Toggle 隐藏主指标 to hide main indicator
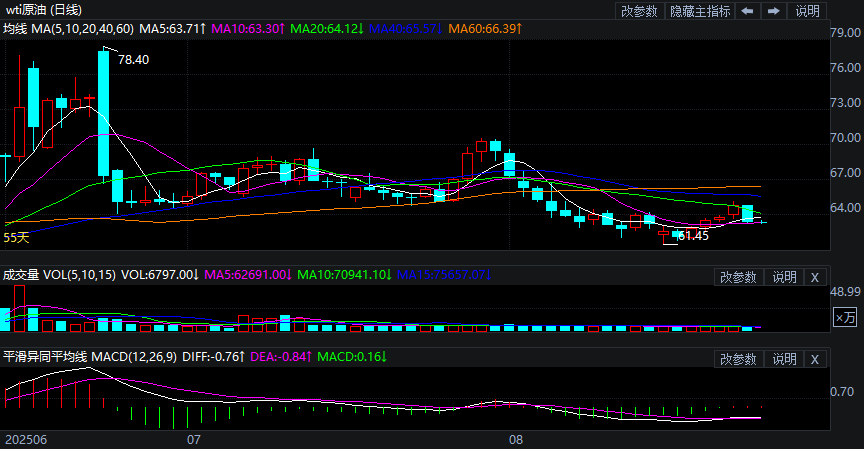Image resolution: width=864 pixels, height=449 pixels. pos(699,11)
